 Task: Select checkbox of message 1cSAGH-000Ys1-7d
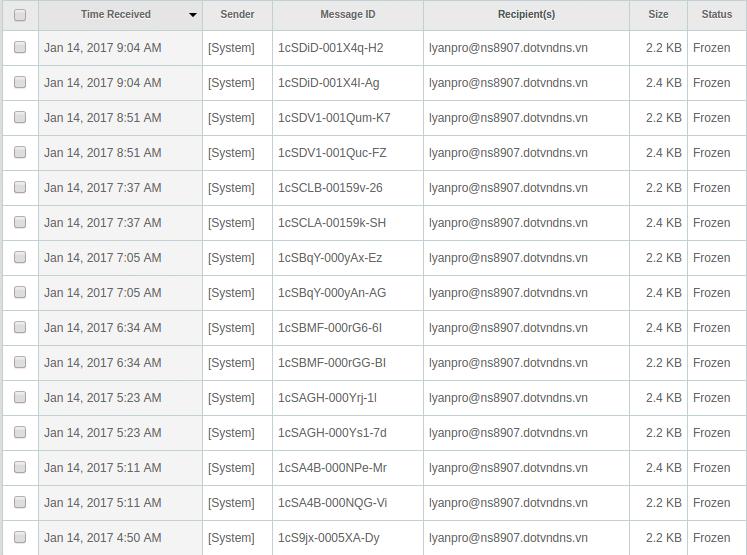click(x=20, y=432)
